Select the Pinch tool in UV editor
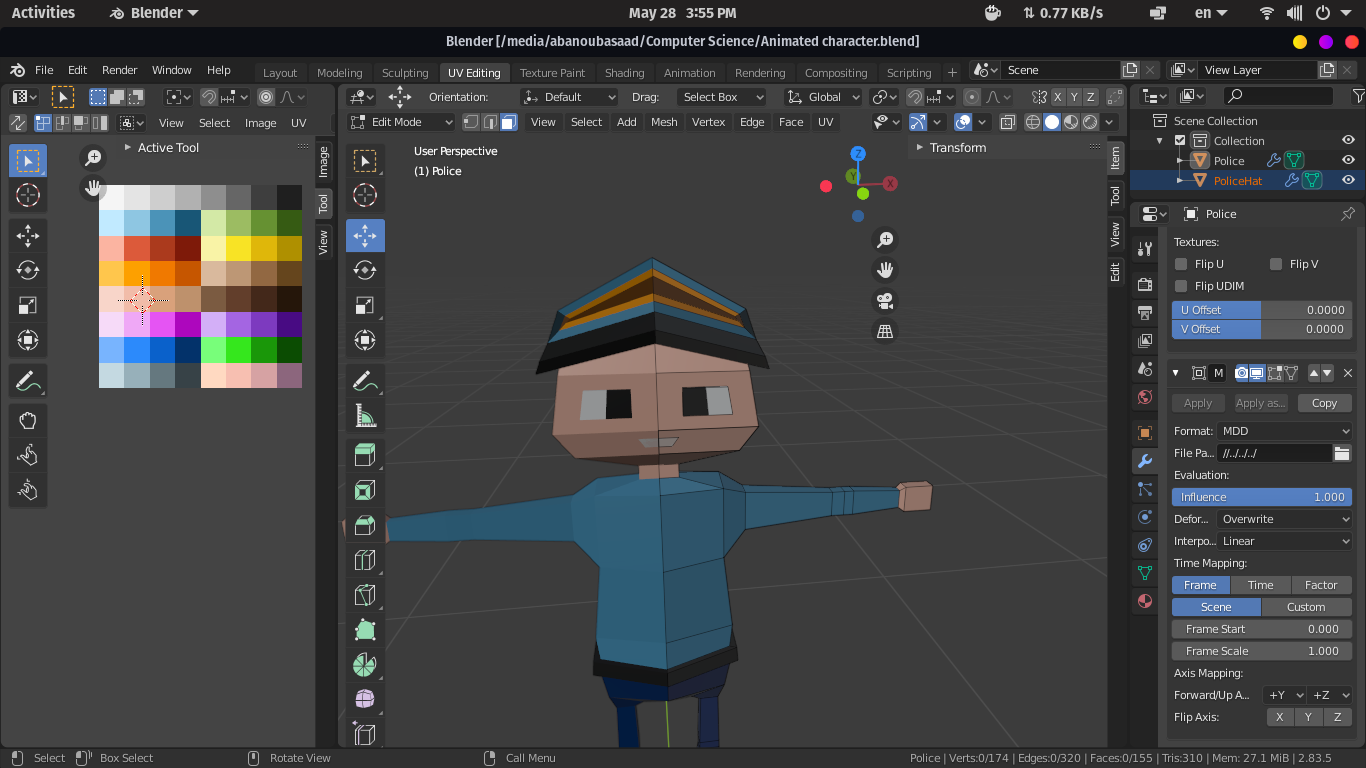 [28, 490]
